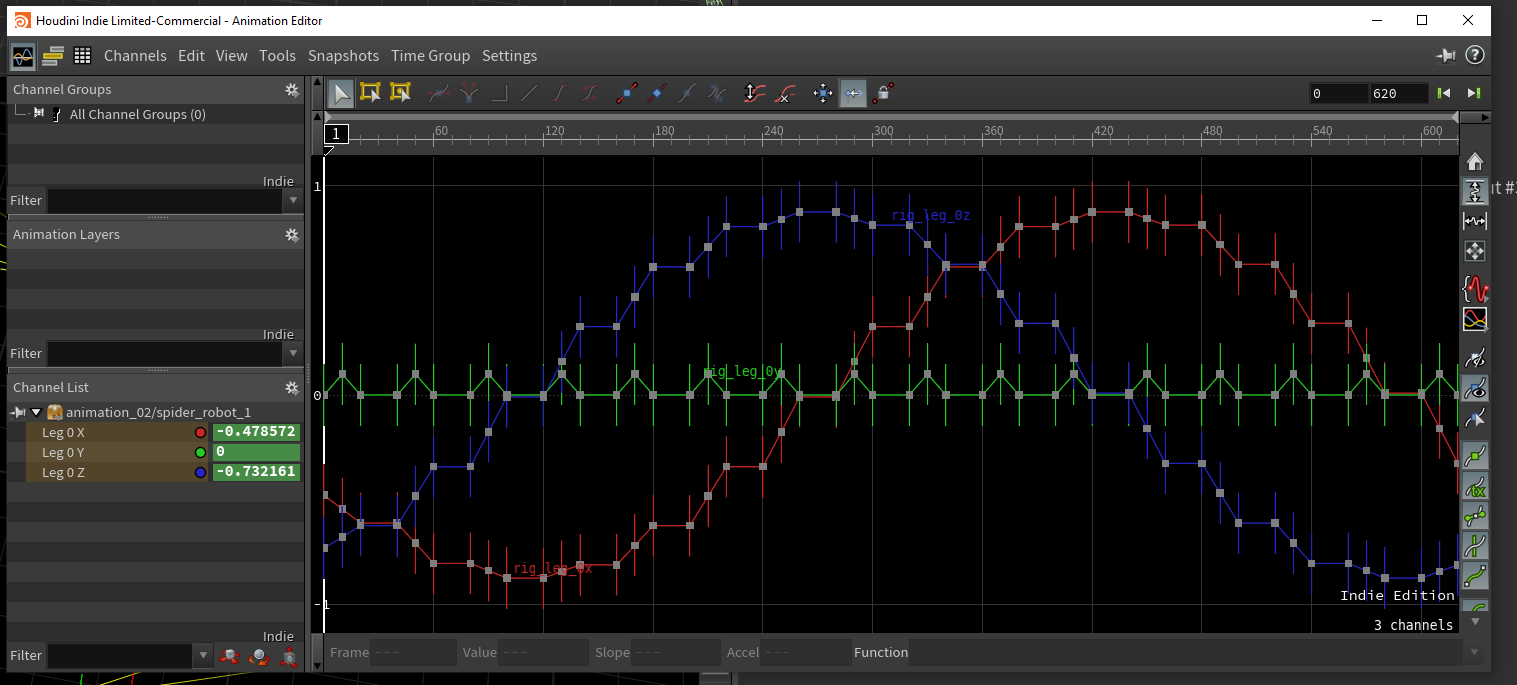
Task: Click the Home view icon
Action: click(1475, 161)
